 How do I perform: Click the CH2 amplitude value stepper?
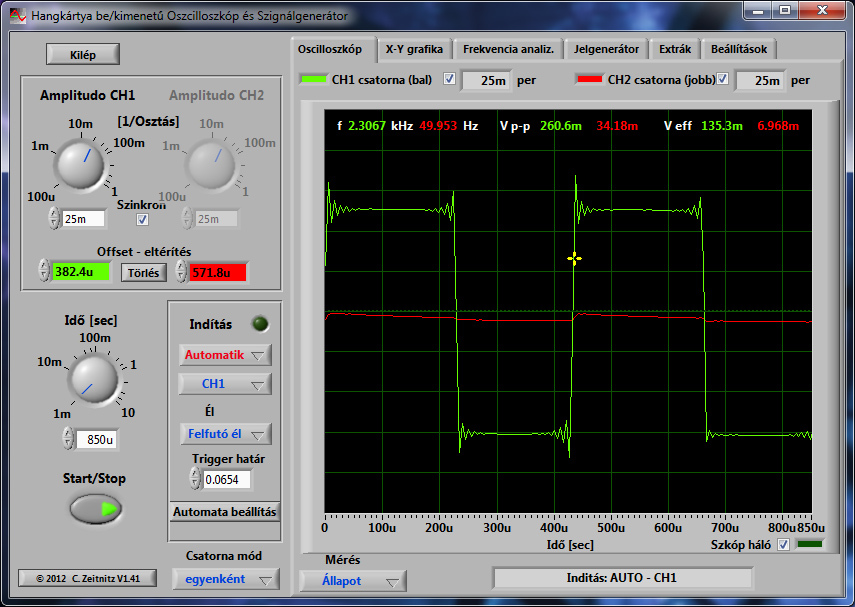pyautogui.click(x=187, y=218)
